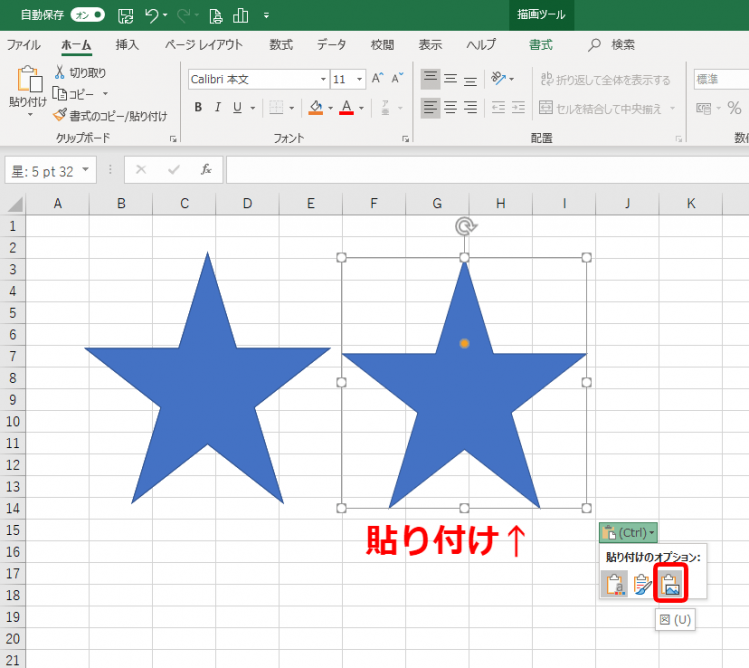Open the フォント dialog launcher
This screenshot has height=668, width=749.
[x=406, y=139]
